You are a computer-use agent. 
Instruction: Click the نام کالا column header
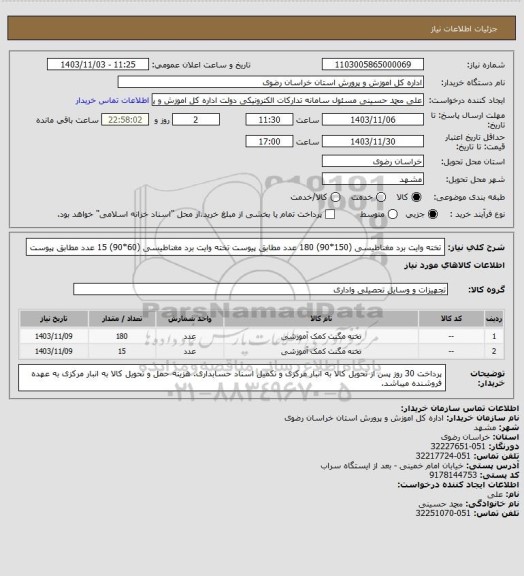321,319
